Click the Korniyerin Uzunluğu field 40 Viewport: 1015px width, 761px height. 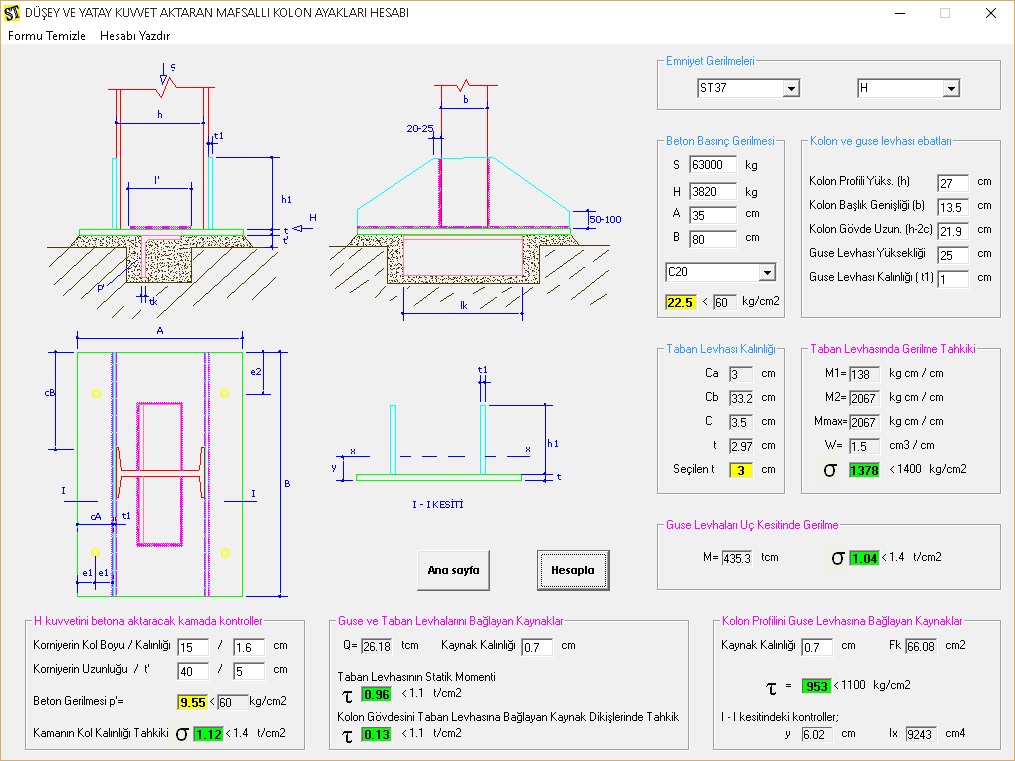(x=193, y=670)
